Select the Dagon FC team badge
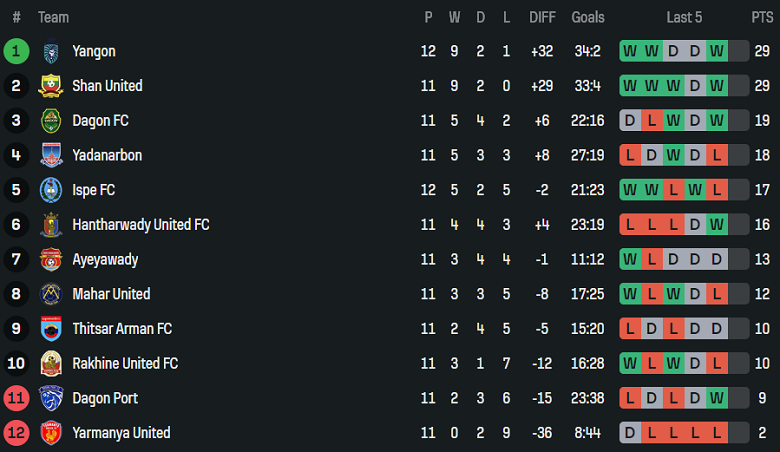Screen dimensions: 780x452 coord(50,121)
